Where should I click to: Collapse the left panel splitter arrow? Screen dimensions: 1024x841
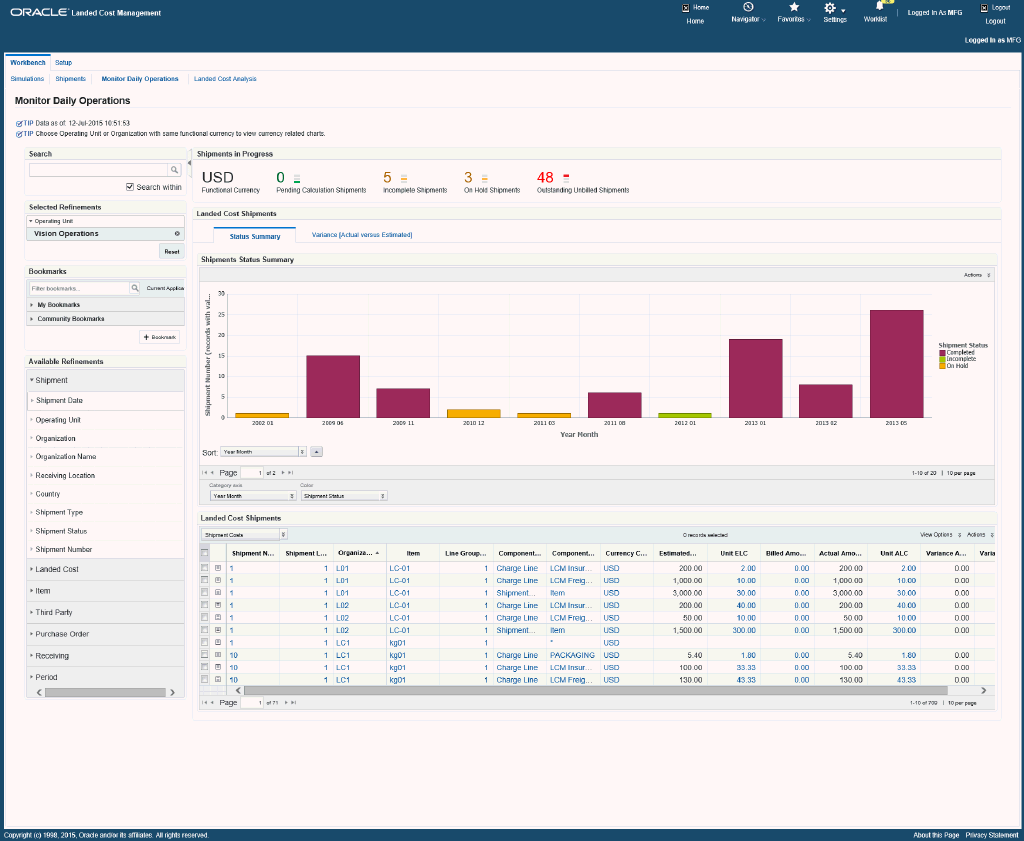189,163
